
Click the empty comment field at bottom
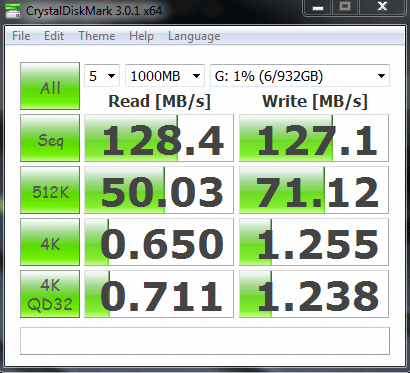coord(205,341)
